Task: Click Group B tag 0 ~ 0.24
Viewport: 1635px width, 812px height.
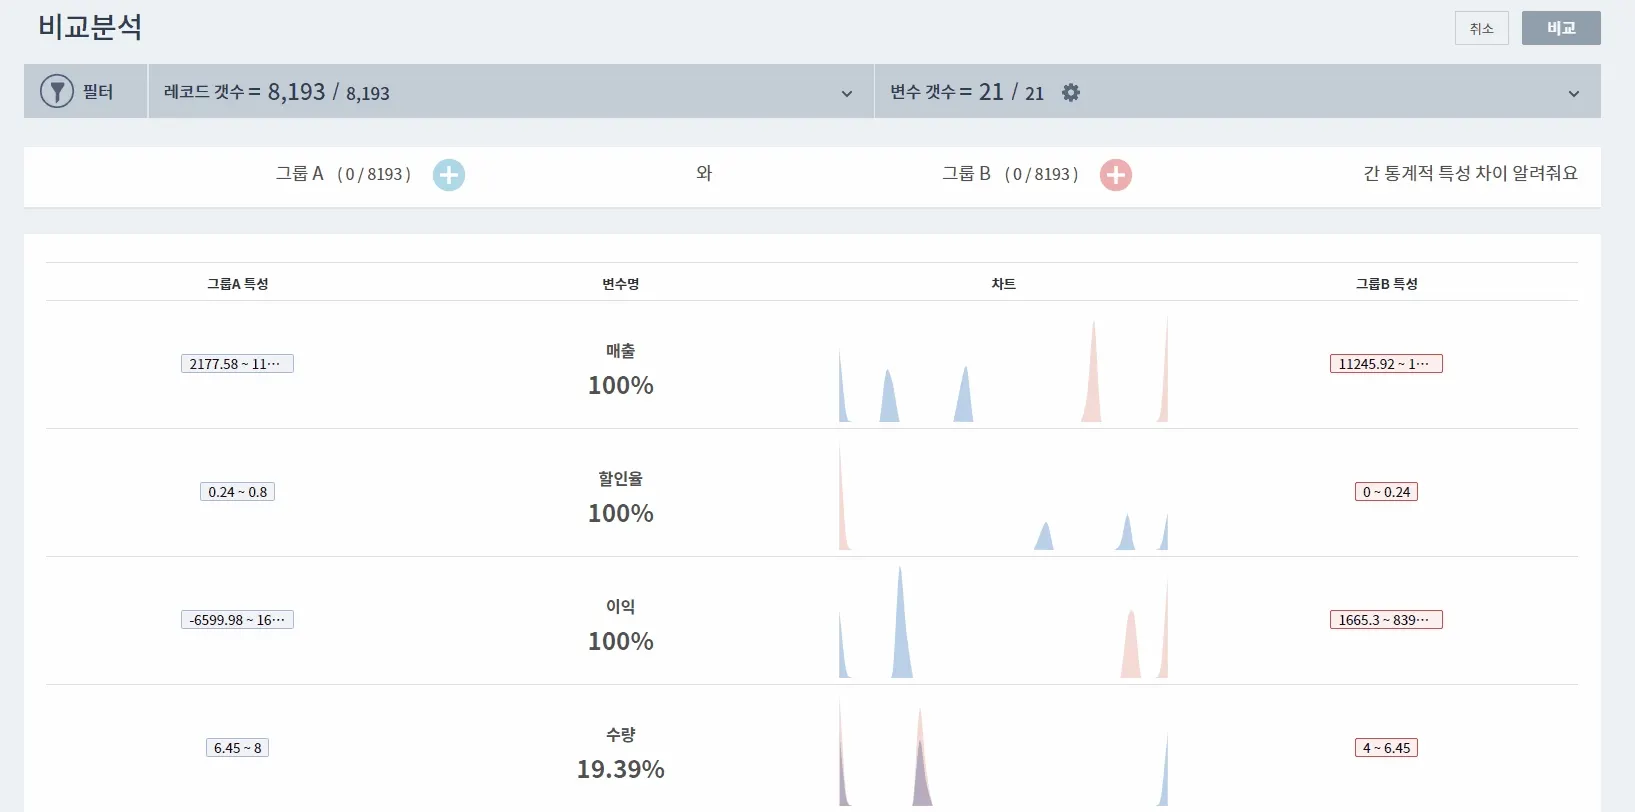Action: click(x=1386, y=492)
